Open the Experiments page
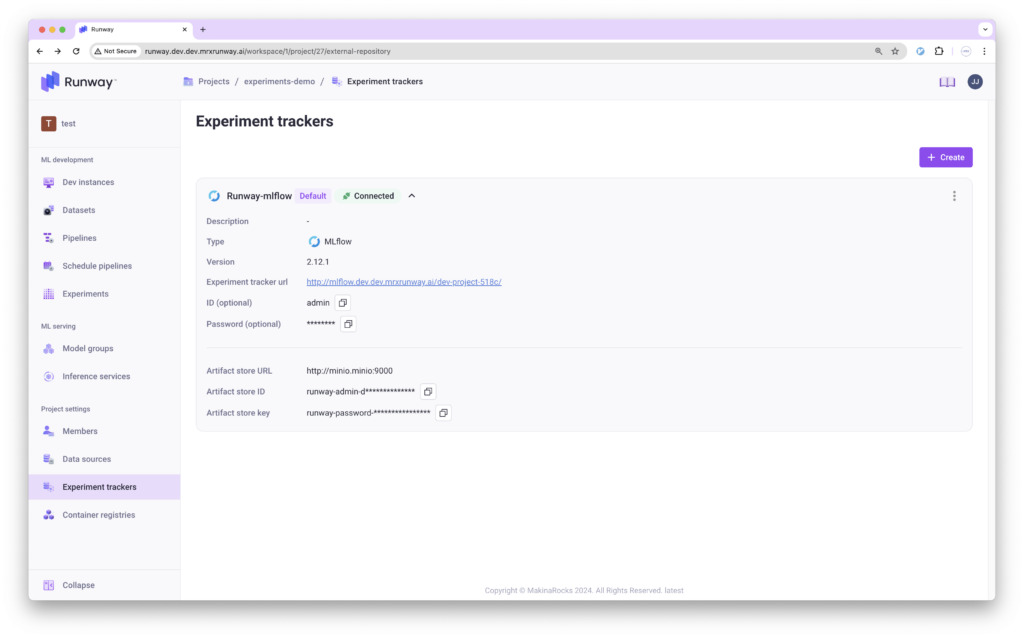Viewport: 1024px width, 638px height. pyautogui.click(x=85, y=294)
